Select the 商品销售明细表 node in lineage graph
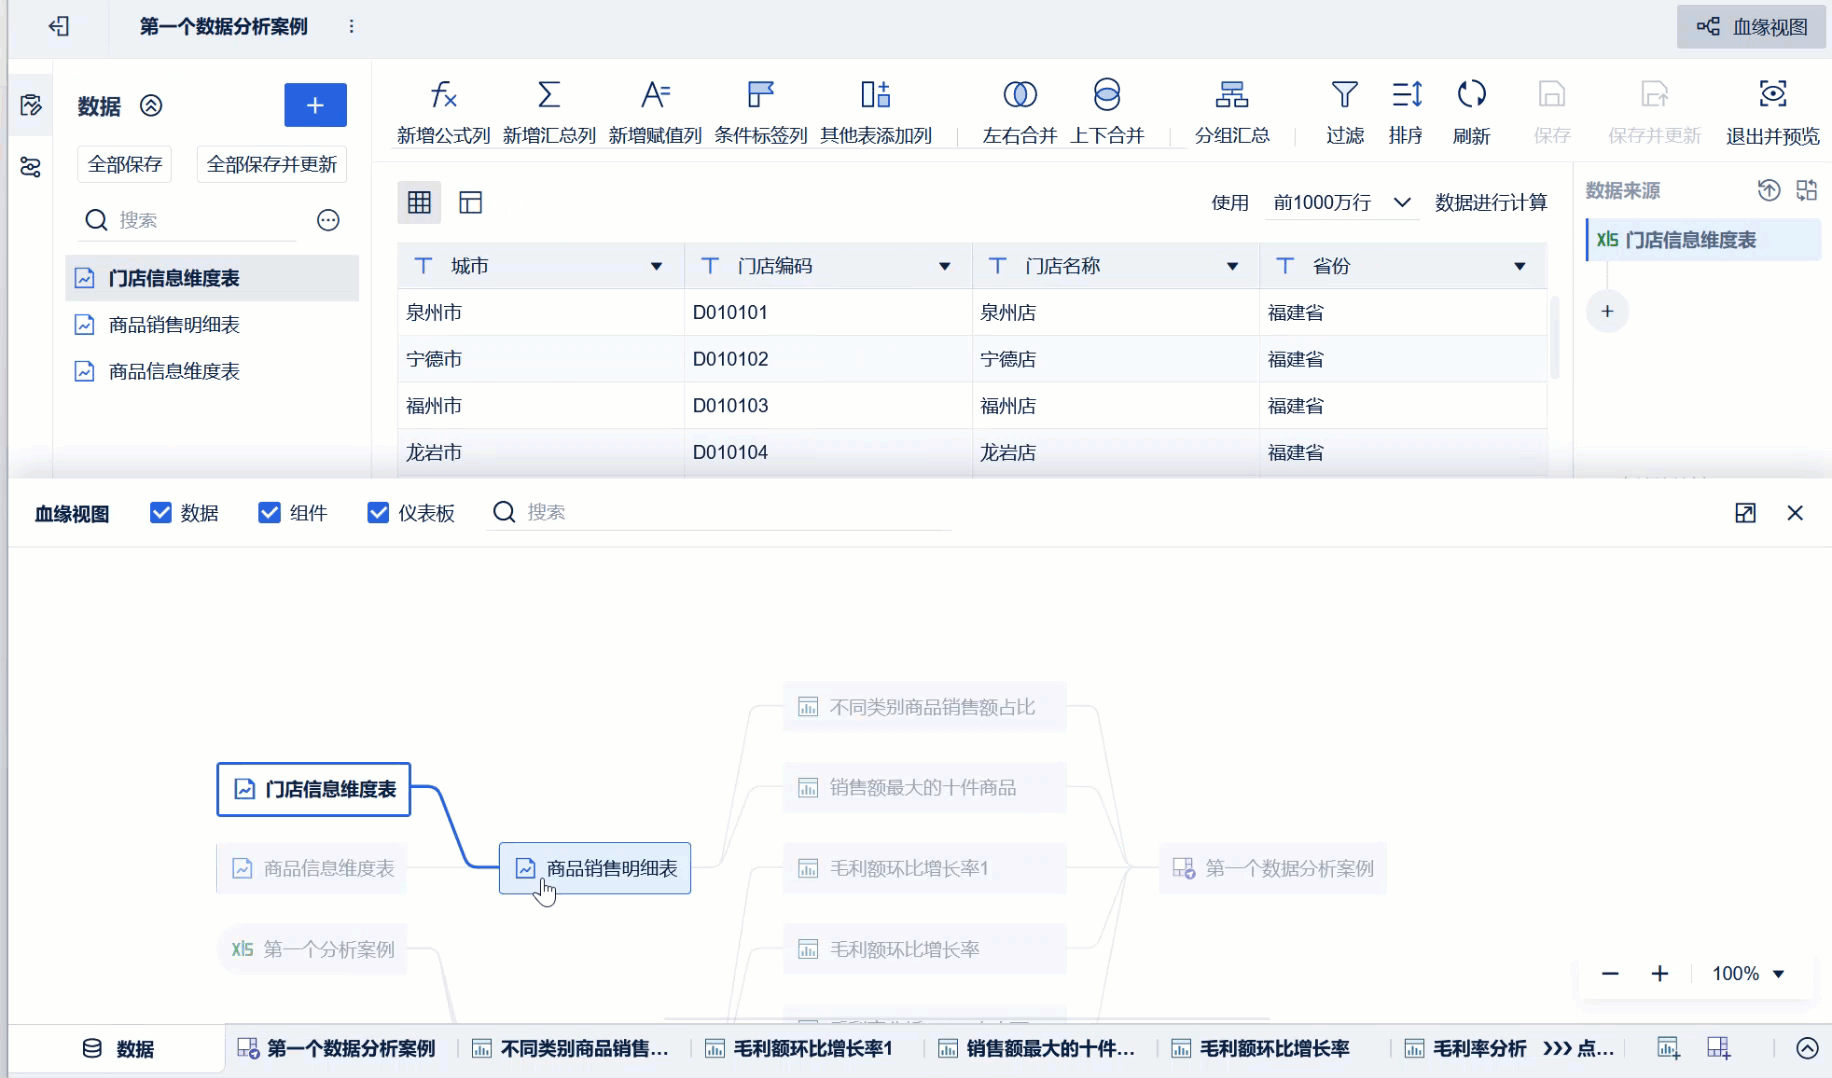1832x1078 pixels. click(x=595, y=868)
